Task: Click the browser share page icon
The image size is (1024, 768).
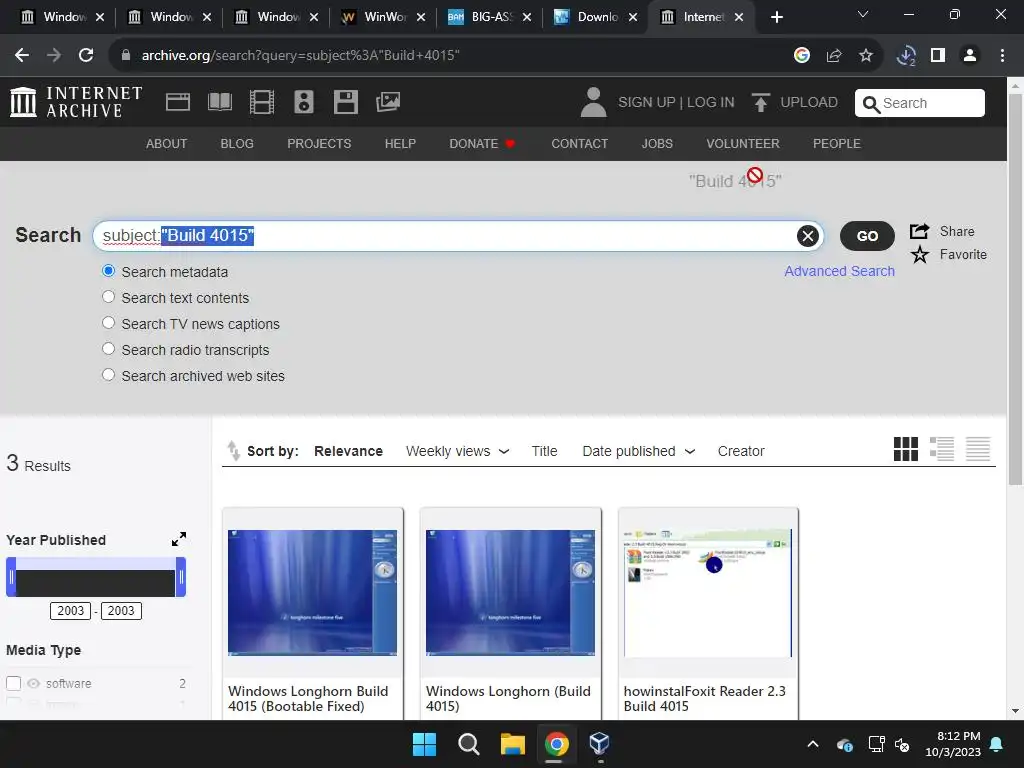Action: pos(834,56)
